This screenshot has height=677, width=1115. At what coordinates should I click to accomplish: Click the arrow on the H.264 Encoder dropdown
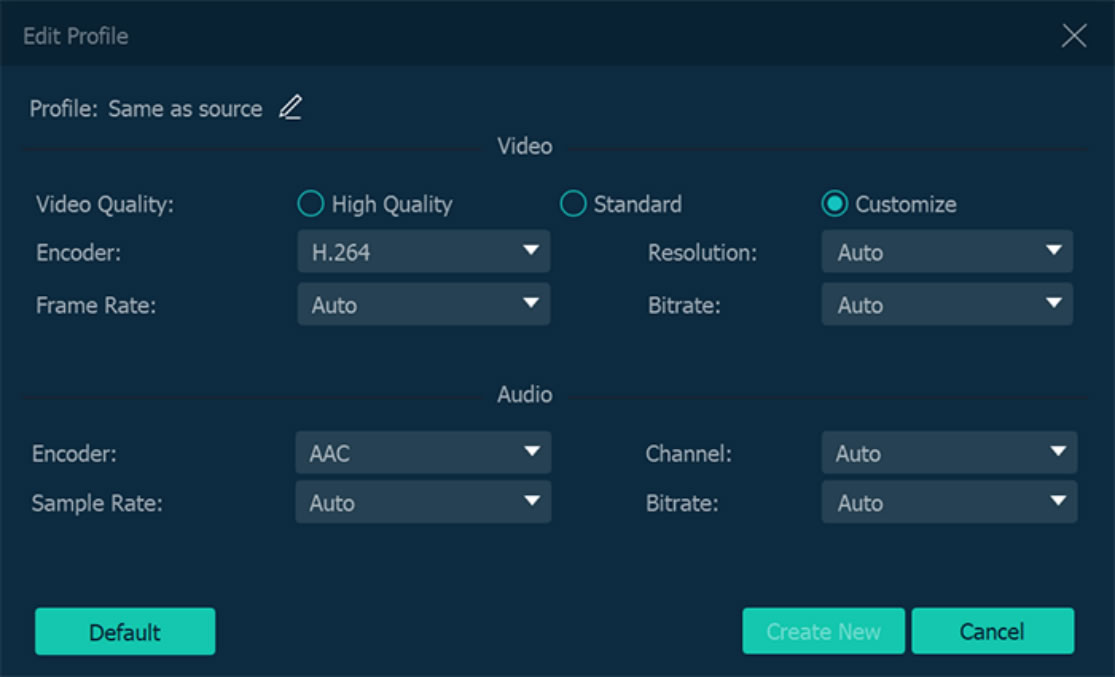coord(531,252)
